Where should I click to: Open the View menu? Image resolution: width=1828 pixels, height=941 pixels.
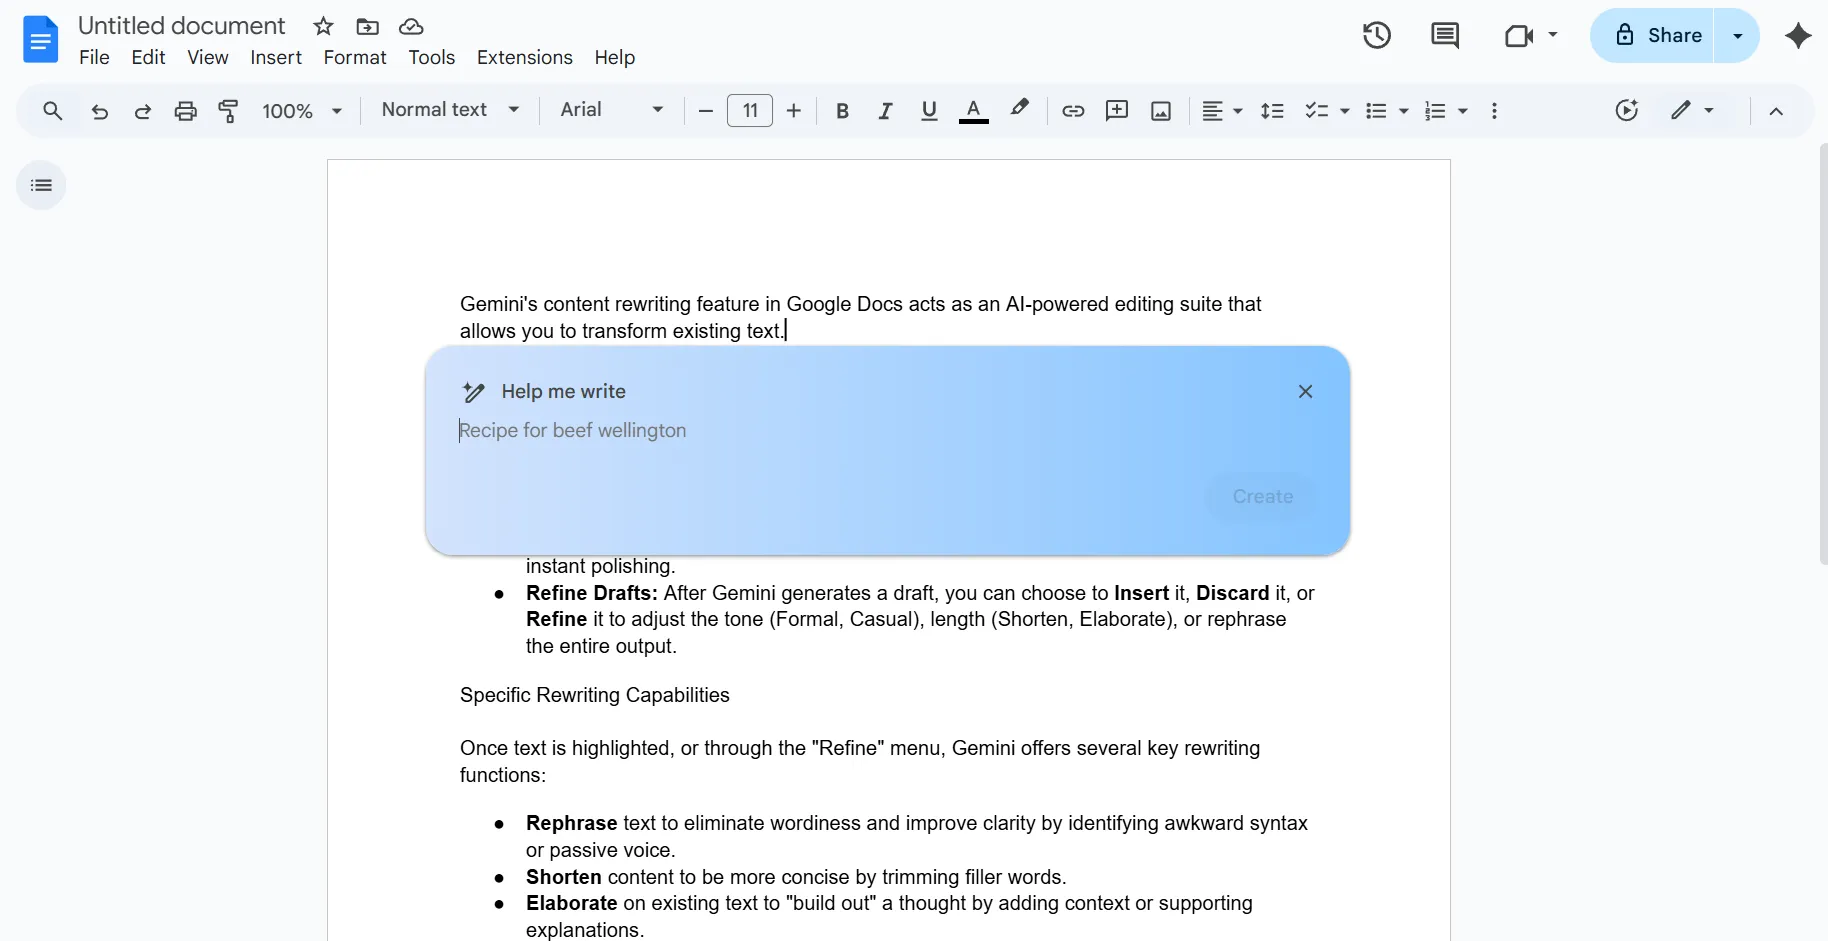coord(208,57)
